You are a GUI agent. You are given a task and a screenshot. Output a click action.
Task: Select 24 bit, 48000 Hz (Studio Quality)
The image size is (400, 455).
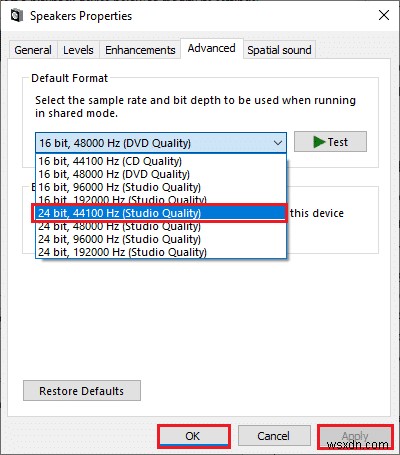161,227
